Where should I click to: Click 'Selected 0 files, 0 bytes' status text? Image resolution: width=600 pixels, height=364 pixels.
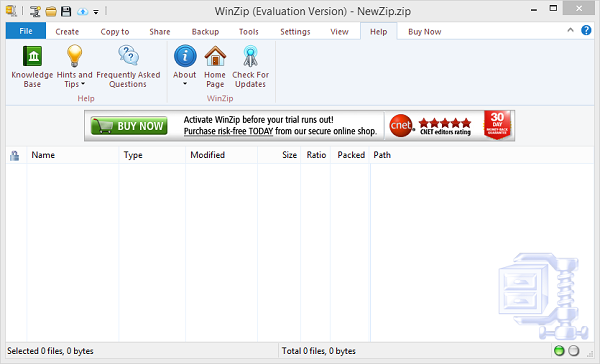(50, 351)
